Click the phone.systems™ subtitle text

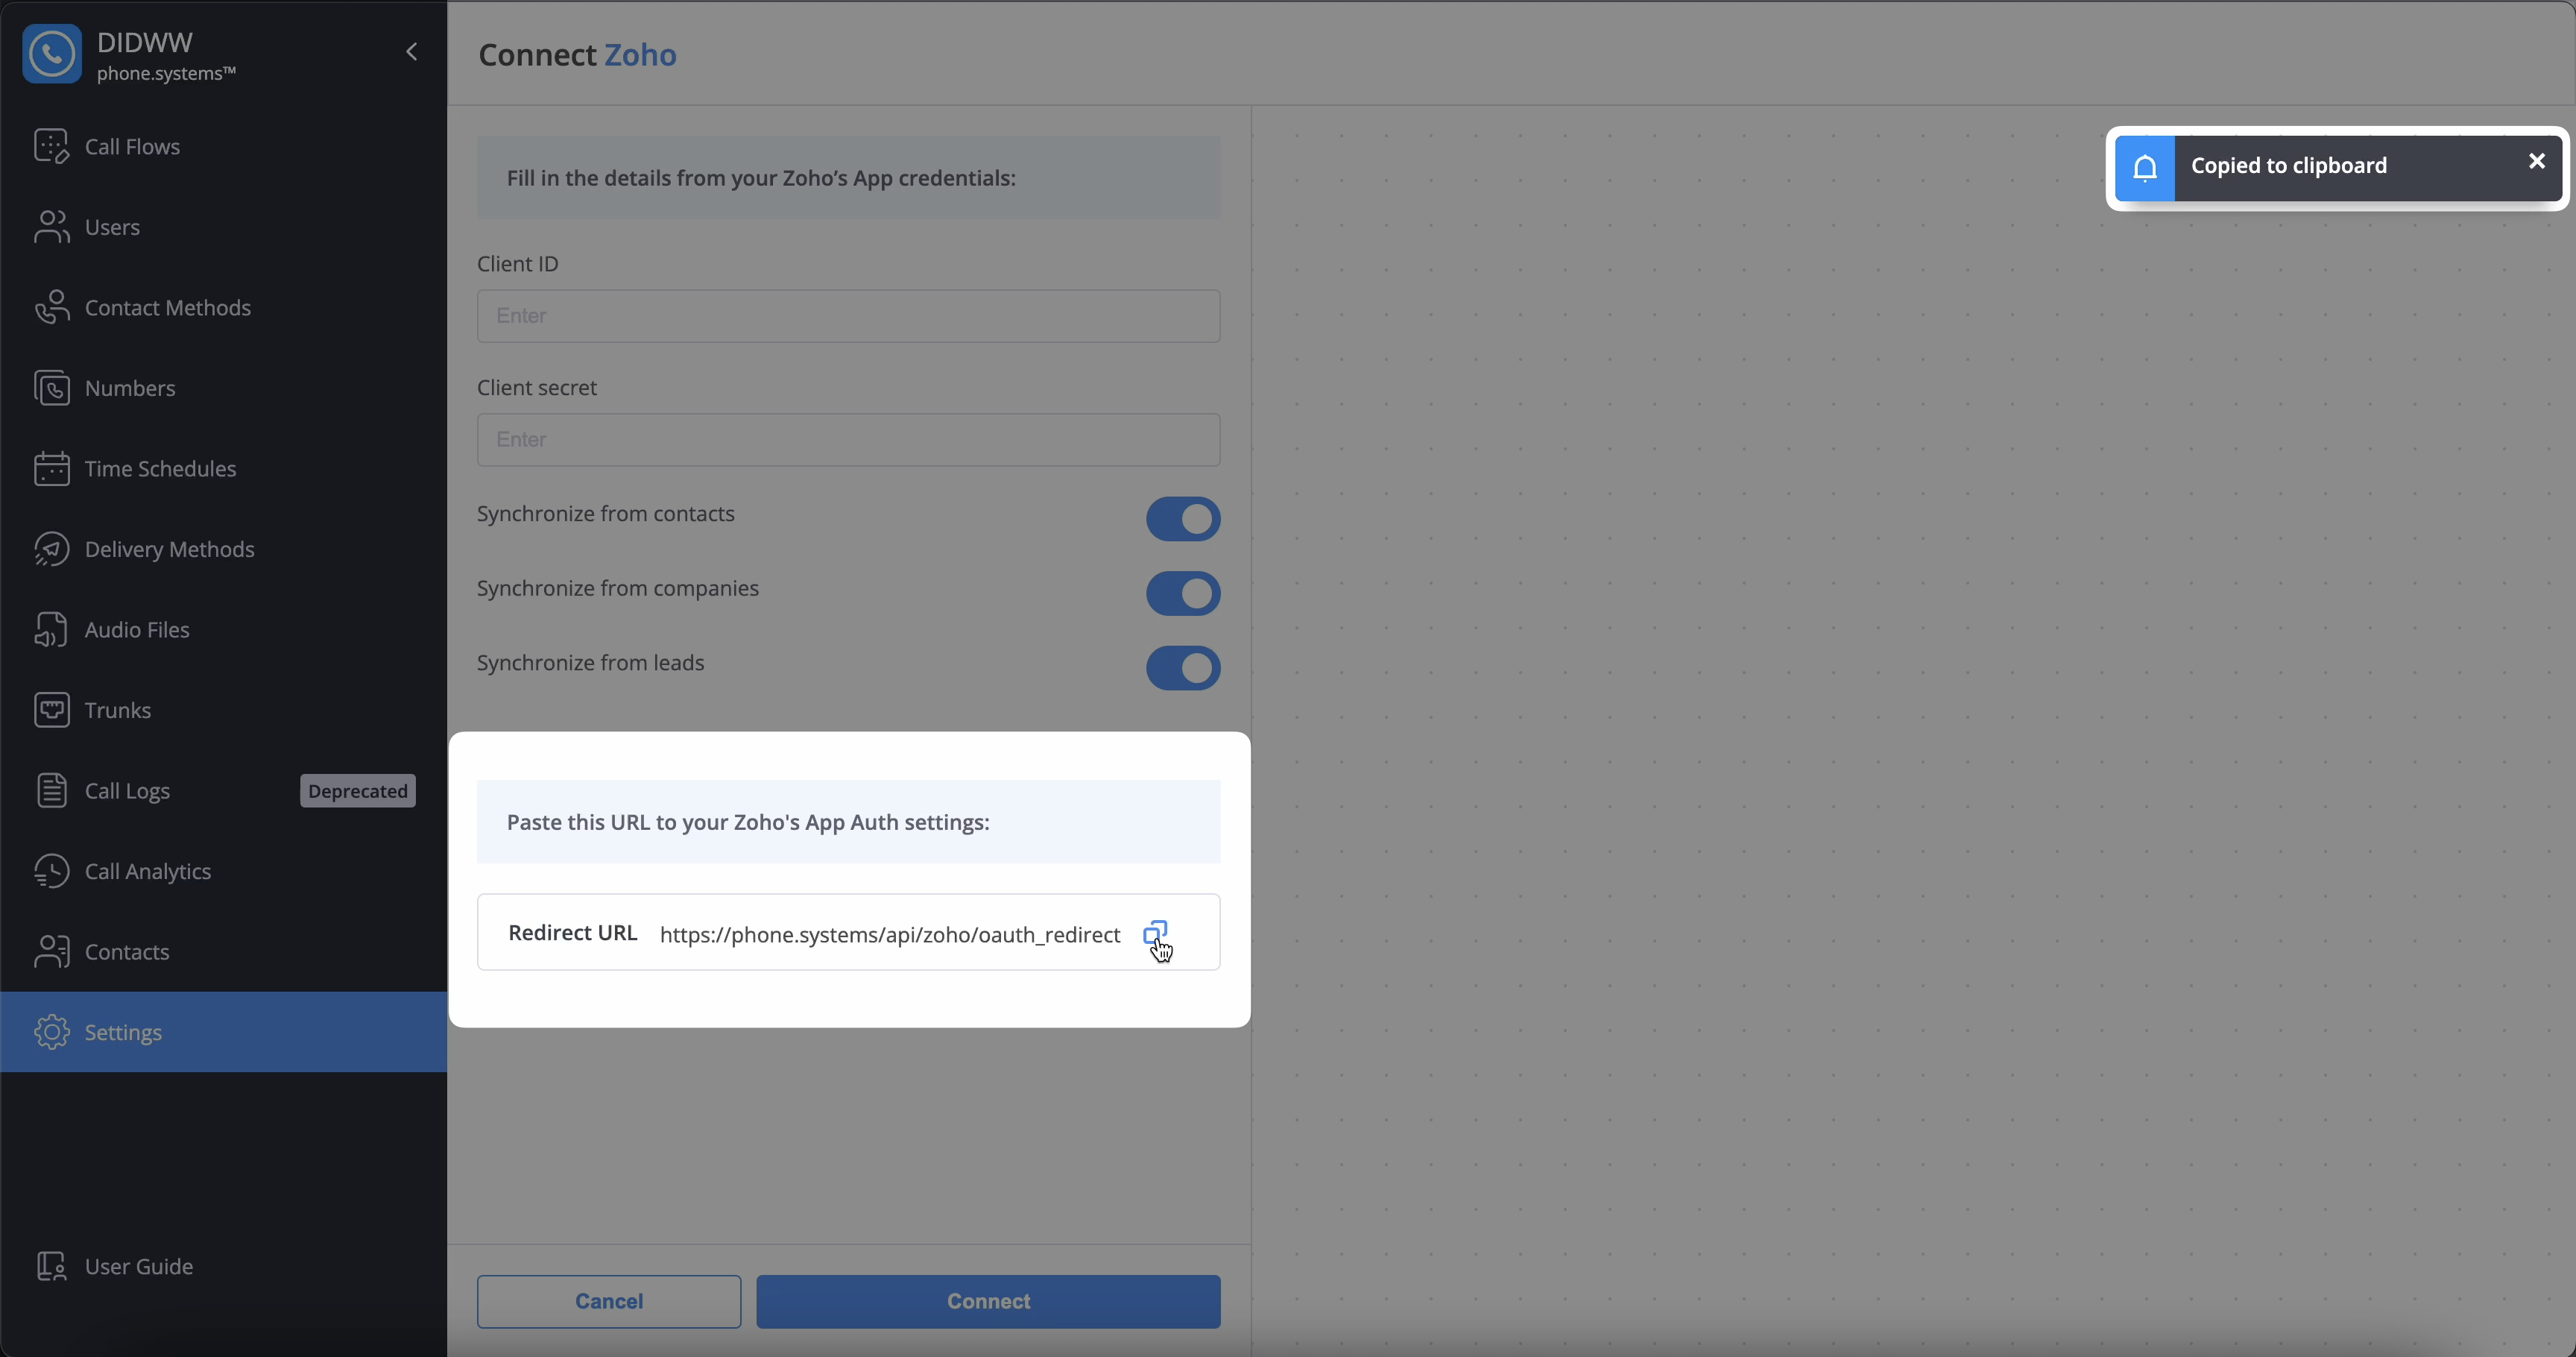tap(167, 74)
